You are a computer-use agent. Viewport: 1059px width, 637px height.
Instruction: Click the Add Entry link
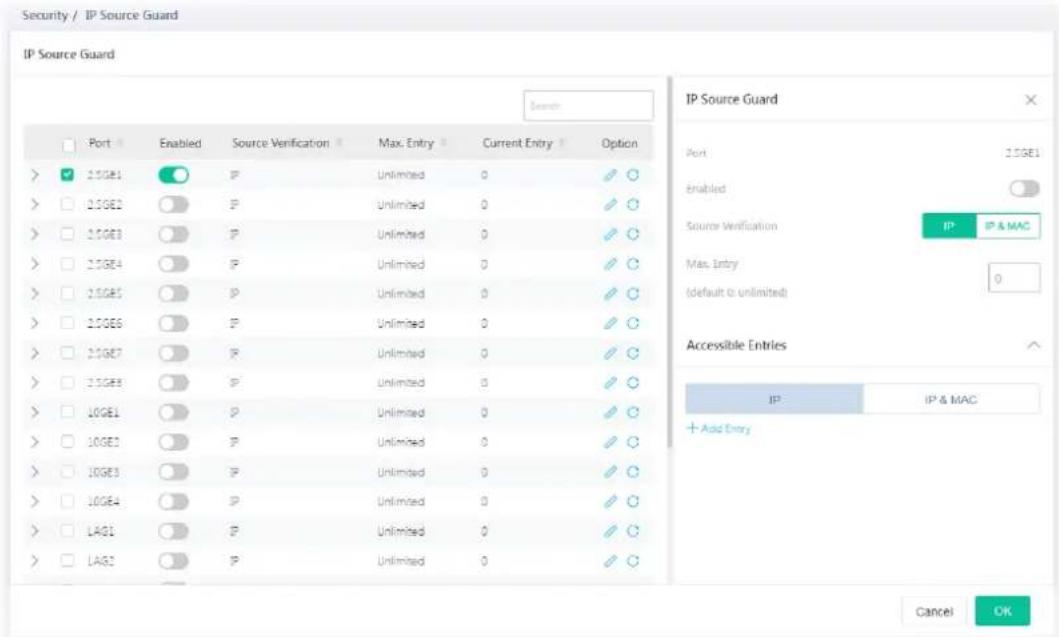coord(719,428)
